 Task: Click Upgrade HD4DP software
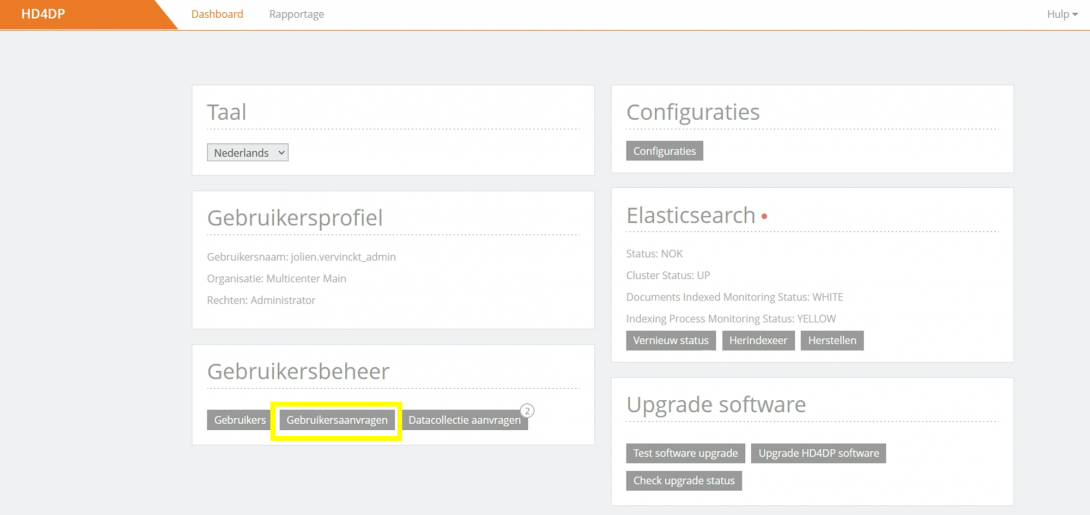[x=818, y=454]
